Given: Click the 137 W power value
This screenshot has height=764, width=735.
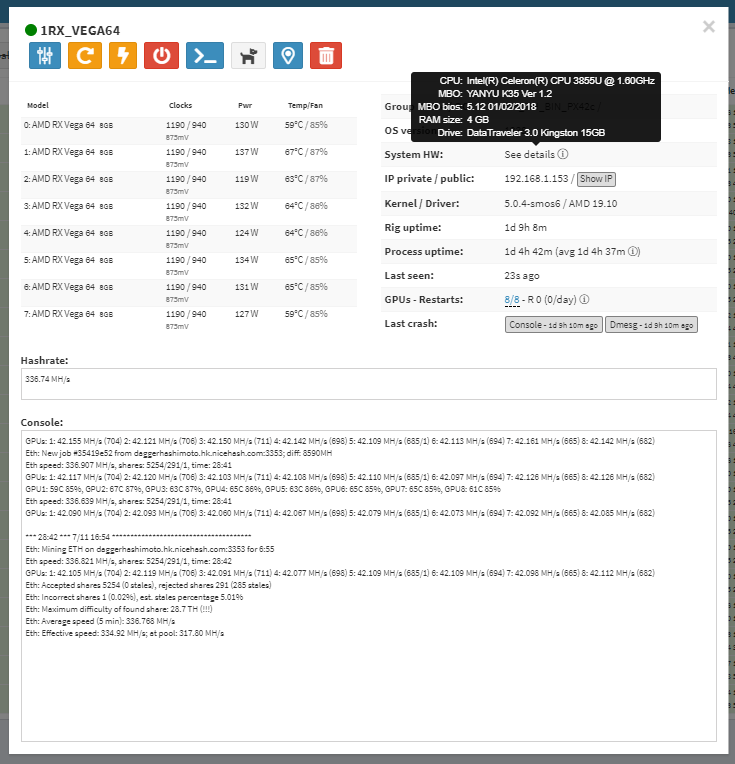Looking at the screenshot, I should tap(247, 152).
